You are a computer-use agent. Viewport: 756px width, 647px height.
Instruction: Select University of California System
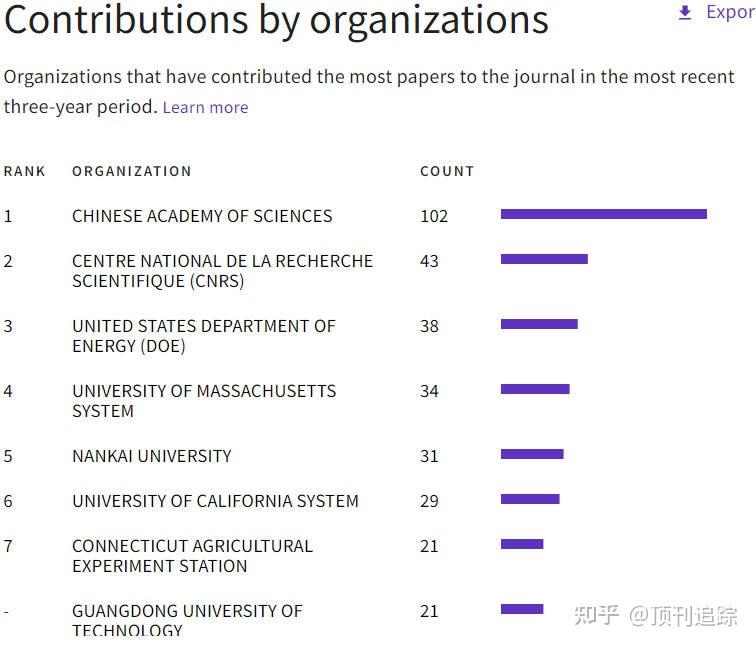pyautogui.click(x=215, y=501)
